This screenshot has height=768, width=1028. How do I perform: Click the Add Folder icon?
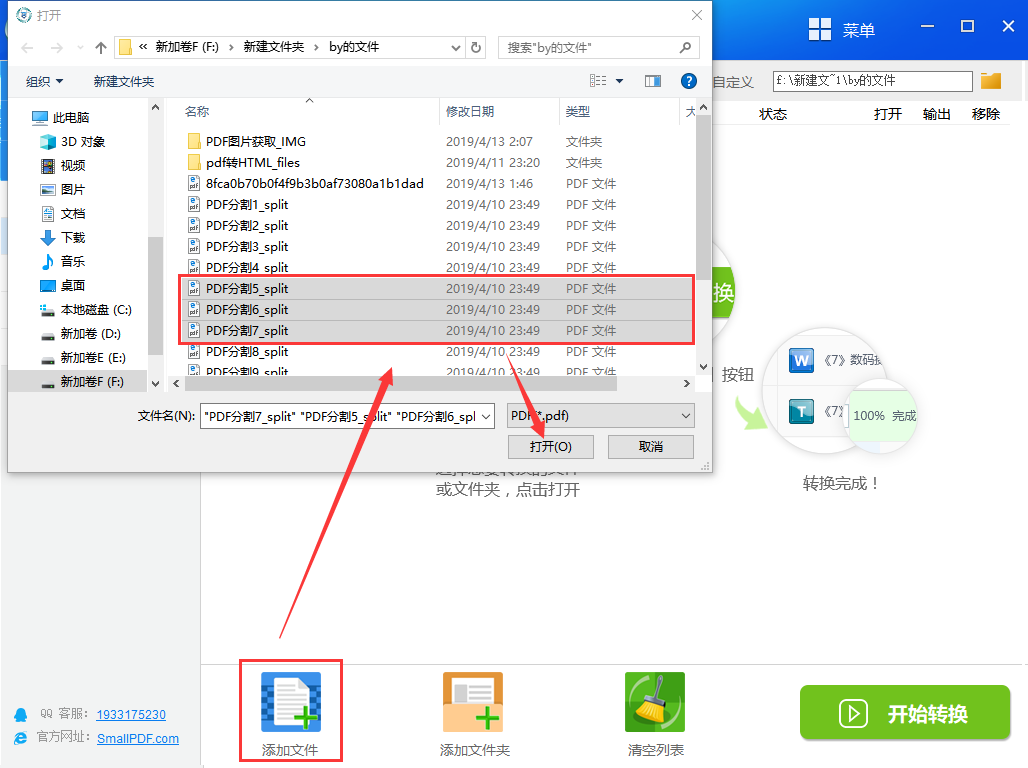coord(473,702)
